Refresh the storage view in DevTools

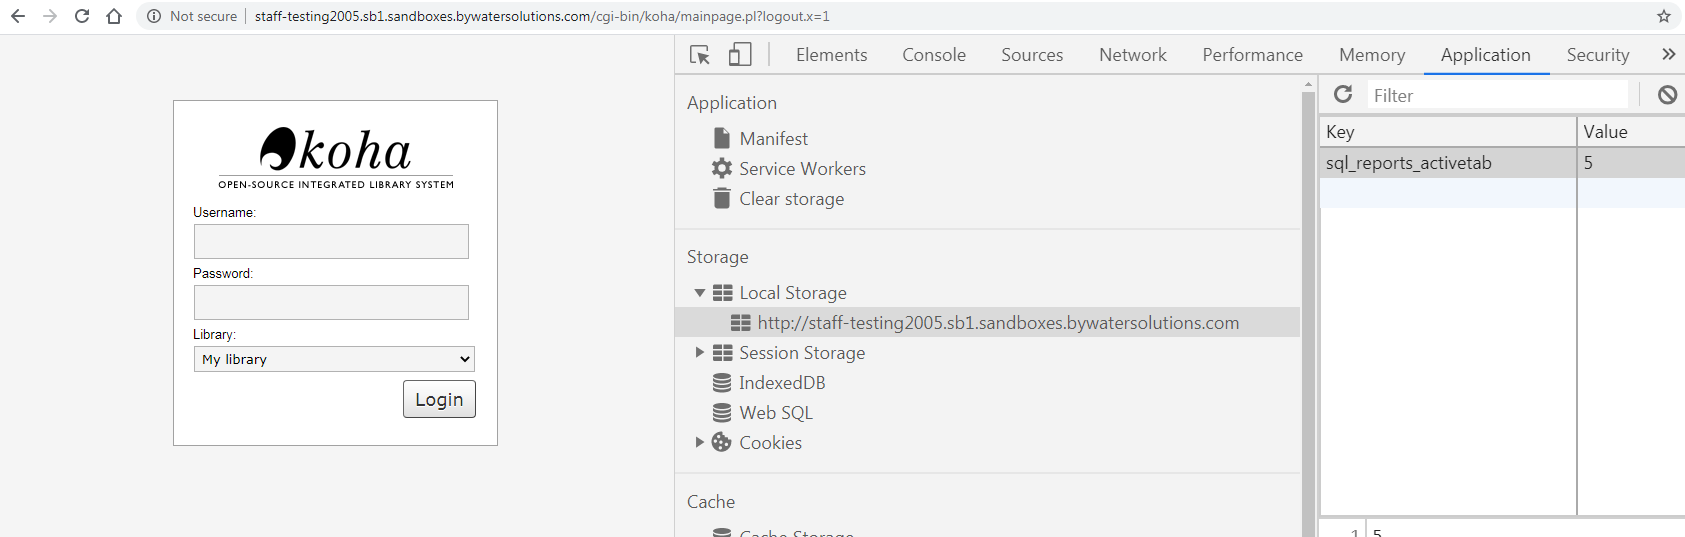pos(1343,94)
